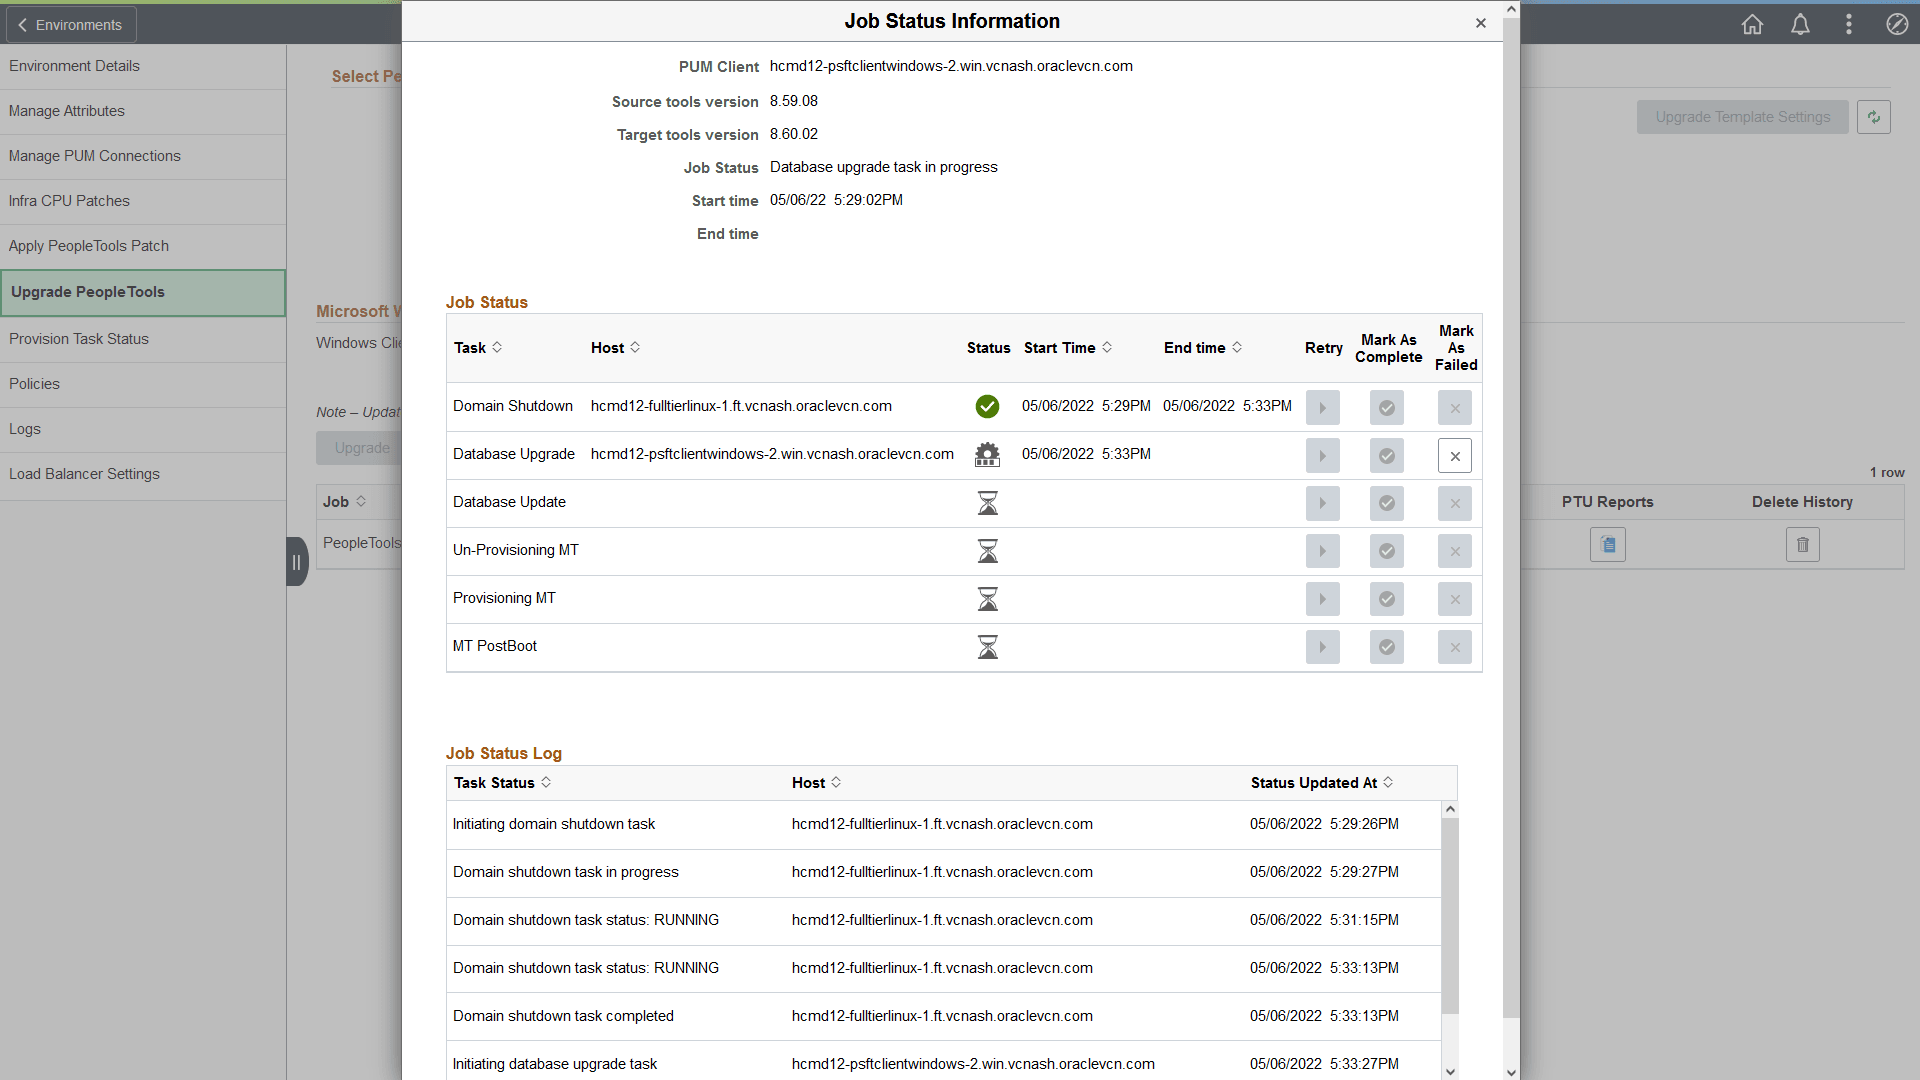Click the Upgrade Template Settings button
This screenshot has height=1080, width=1920.
point(1742,116)
